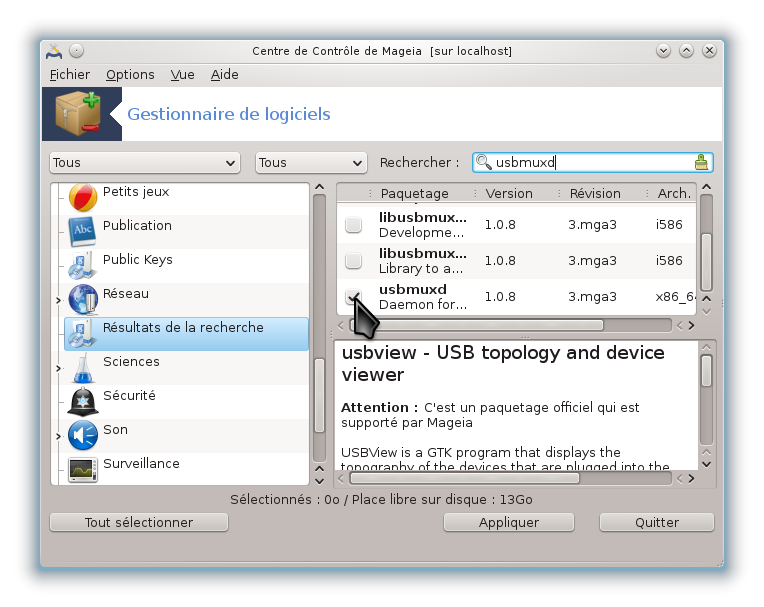Image resolution: width=764 pixels, height=607 pixels.
Task: Click x86_64 arch cell of usbmuxd
Action: tap(675, 297)
